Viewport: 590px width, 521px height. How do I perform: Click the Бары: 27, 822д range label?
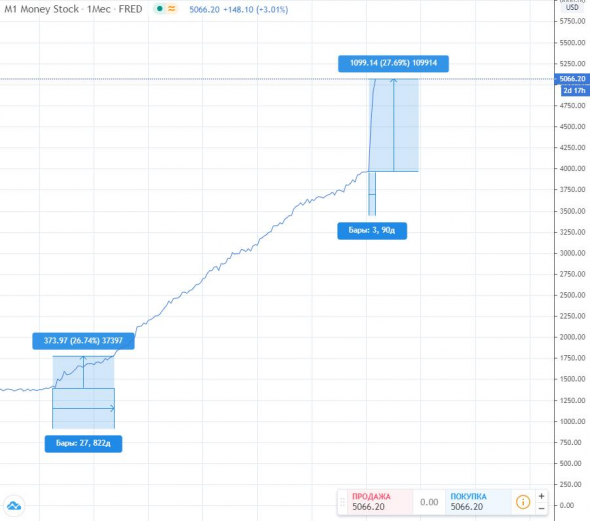[x=83, y=444]
